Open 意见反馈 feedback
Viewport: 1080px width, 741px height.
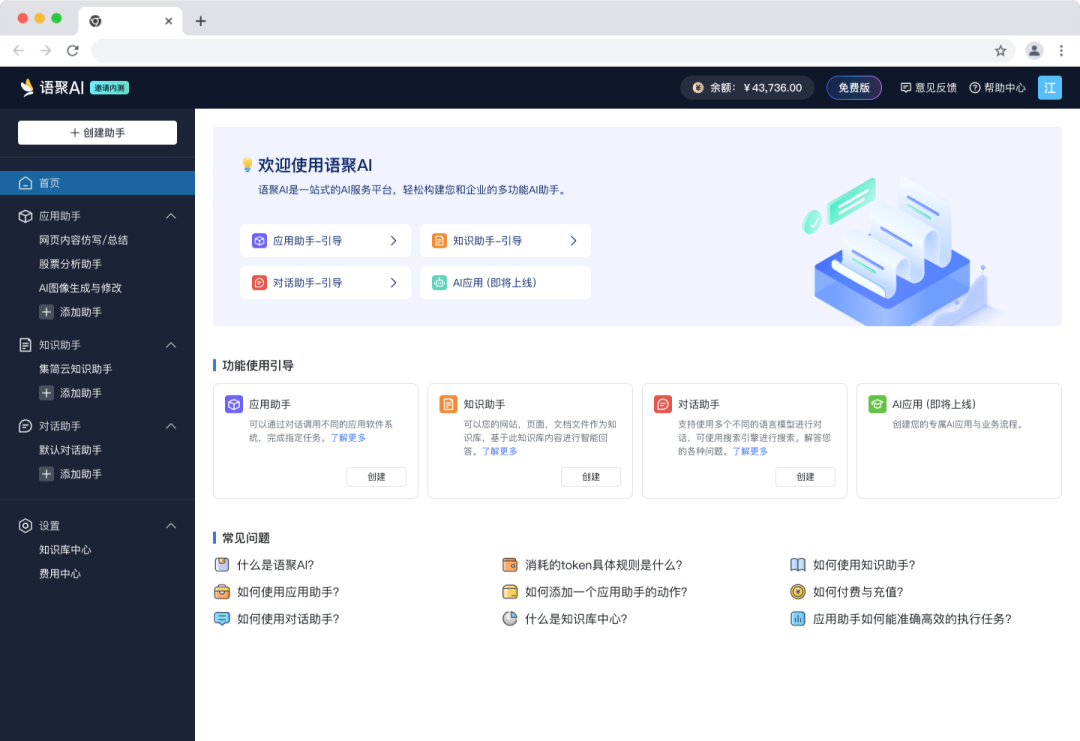(928, 88)
